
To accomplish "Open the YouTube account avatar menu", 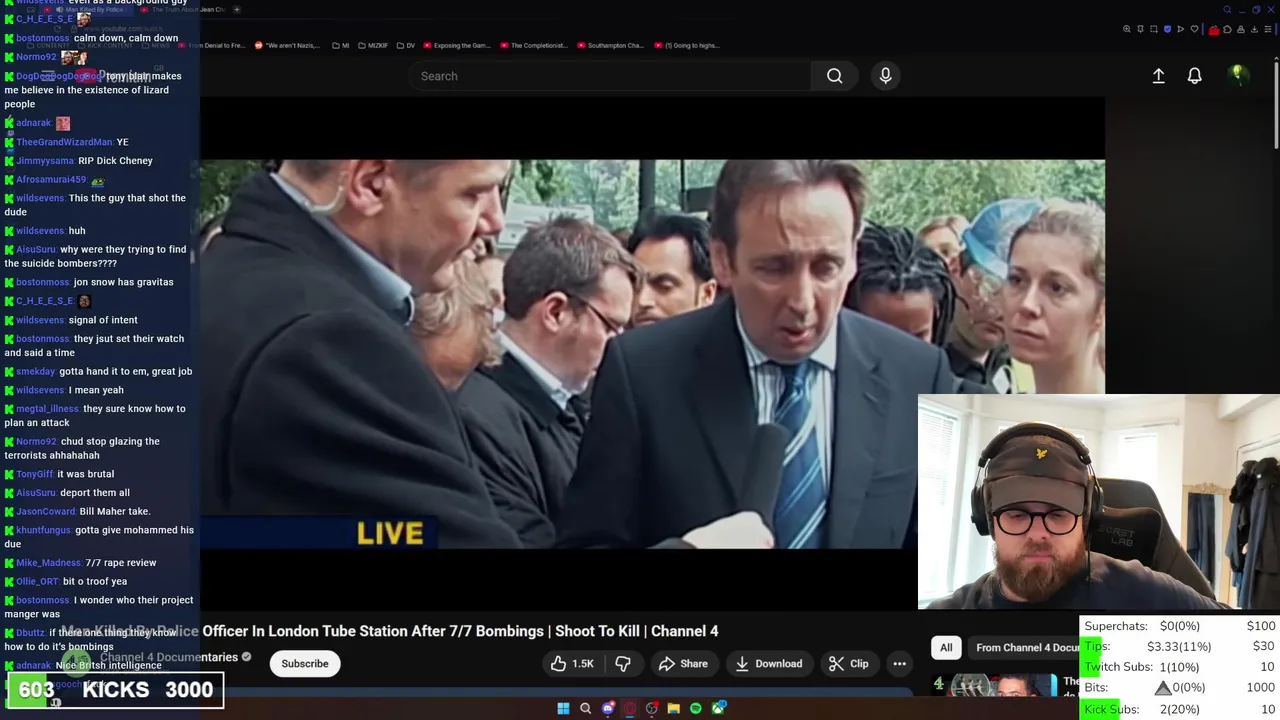I will pyautogui.click(x=1237, y=75).
